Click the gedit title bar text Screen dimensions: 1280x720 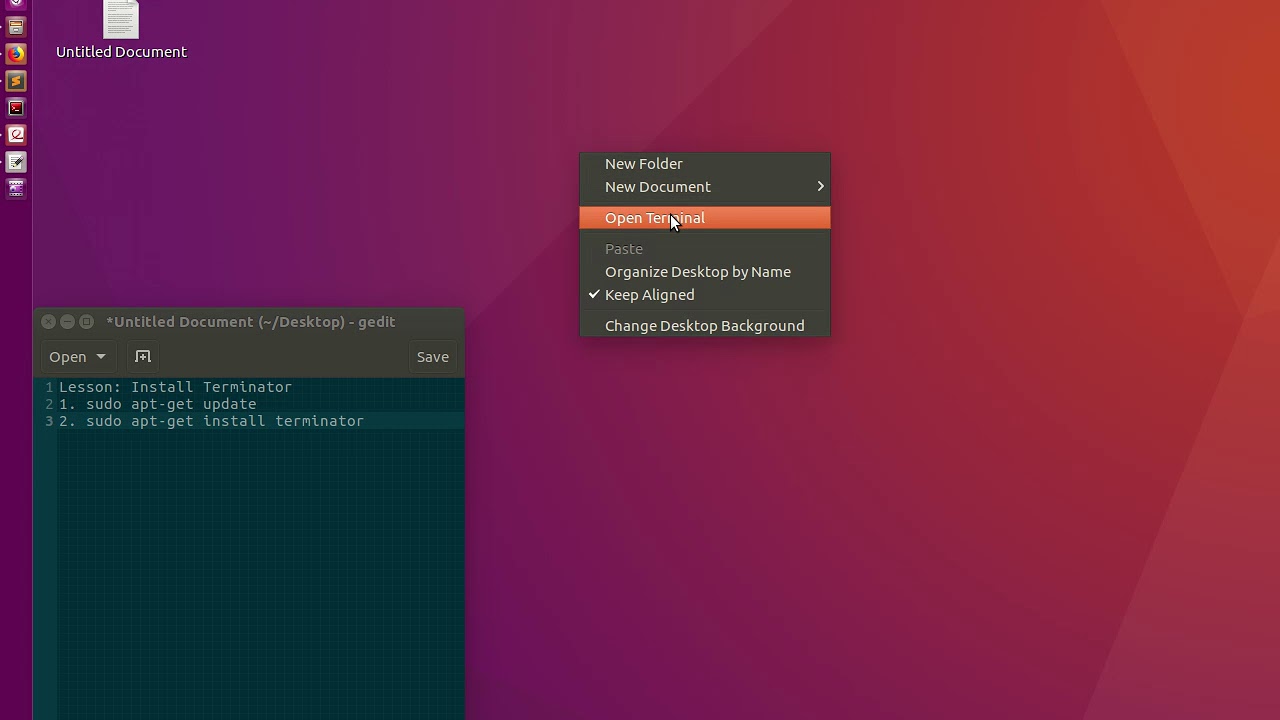click(251, 322)
